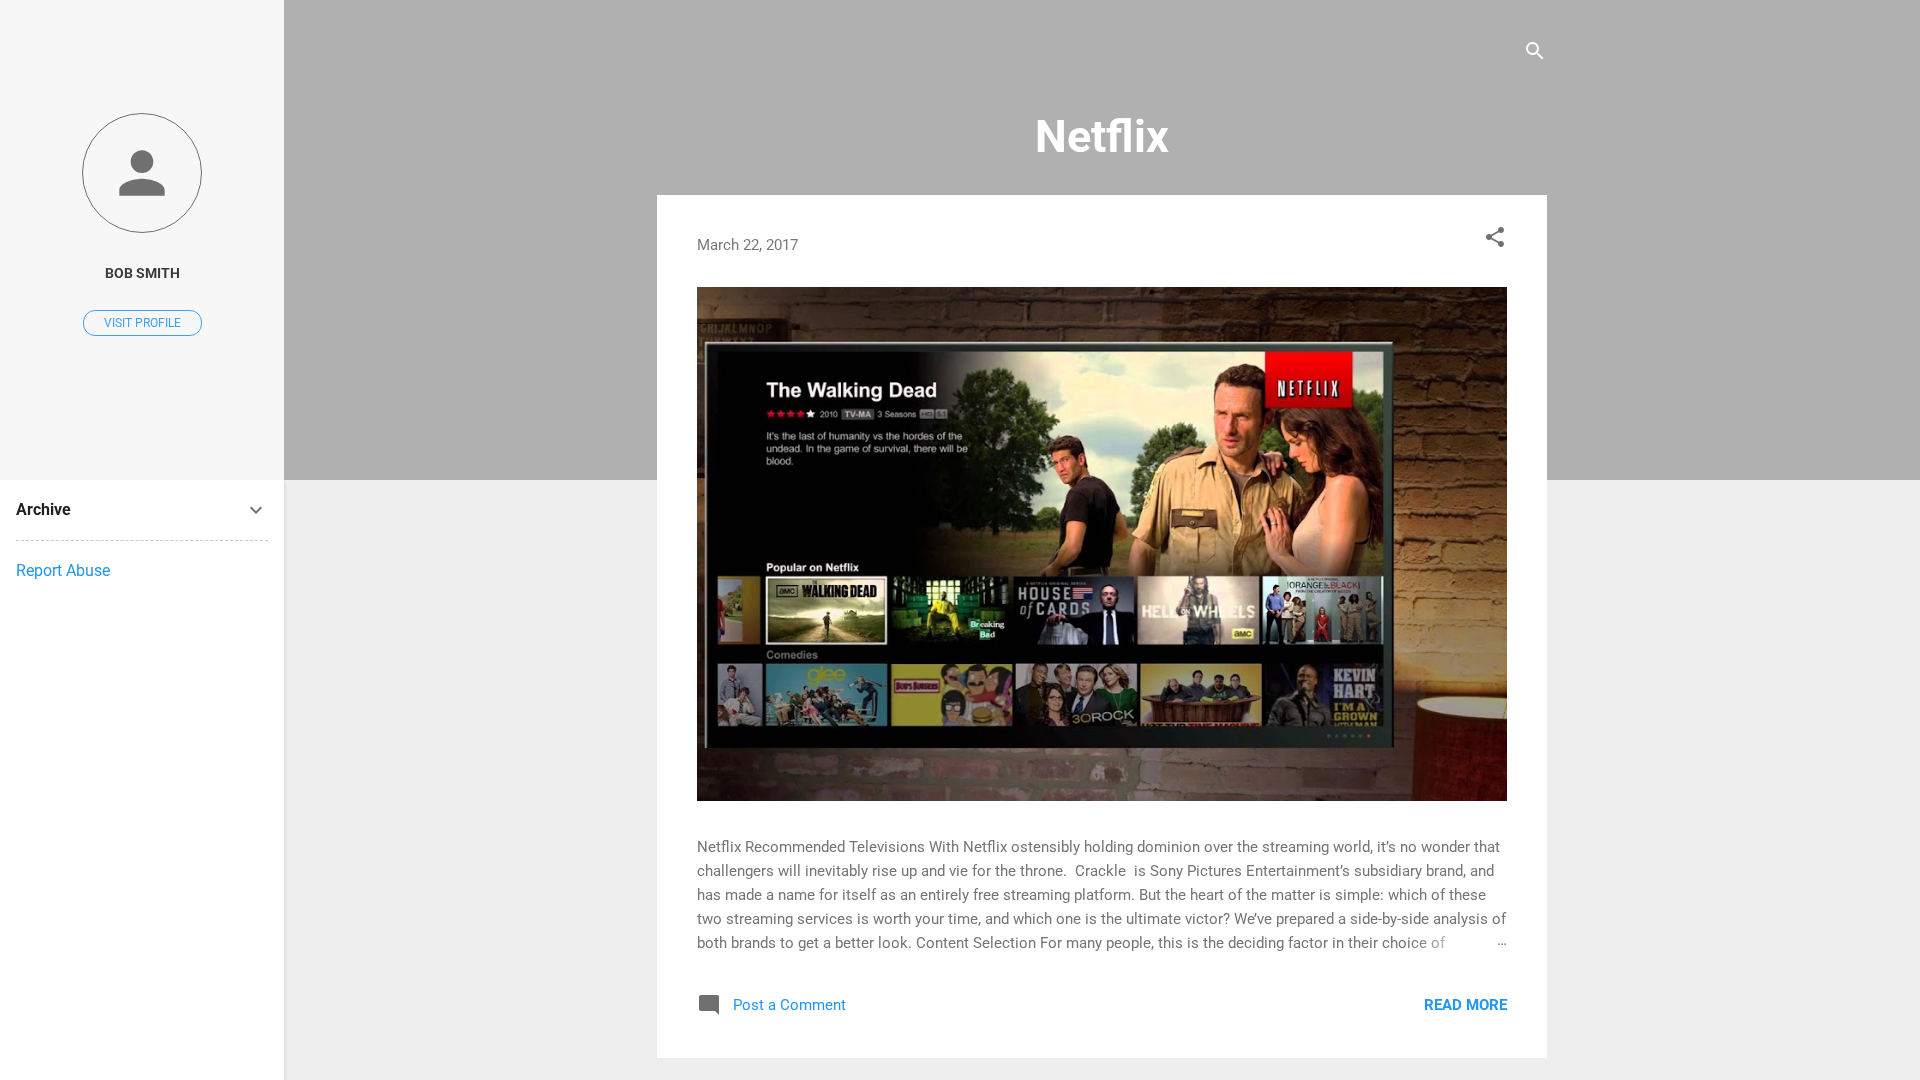Click the ellipsis at the excerpt end
Image resolution: width=1920 pixels, height=1080 pixels.
[1501, 943]
